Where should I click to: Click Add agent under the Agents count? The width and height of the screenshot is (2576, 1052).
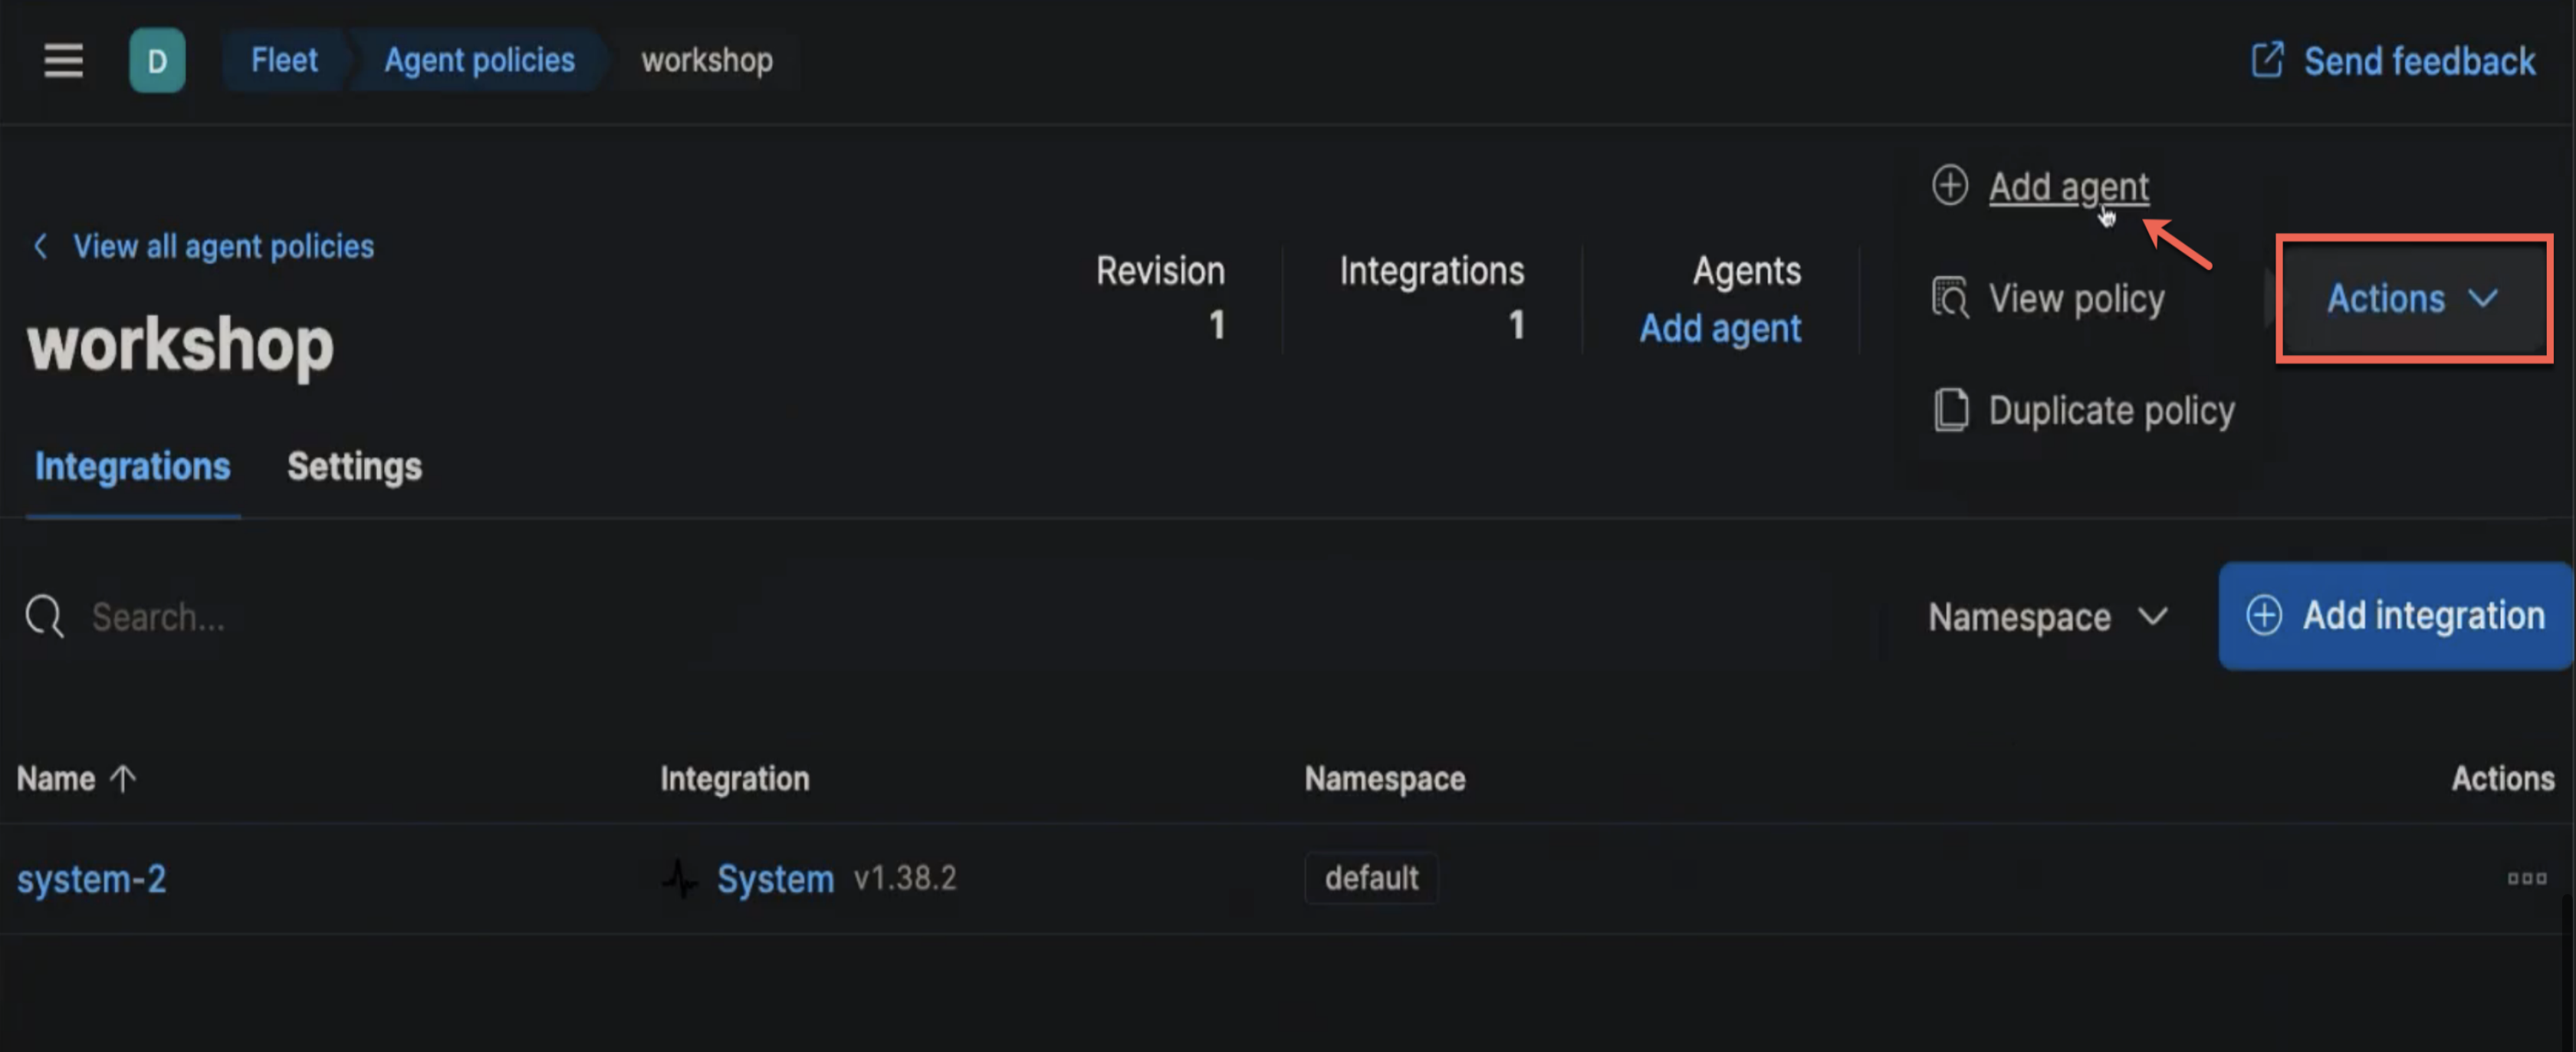[1720, 328]
